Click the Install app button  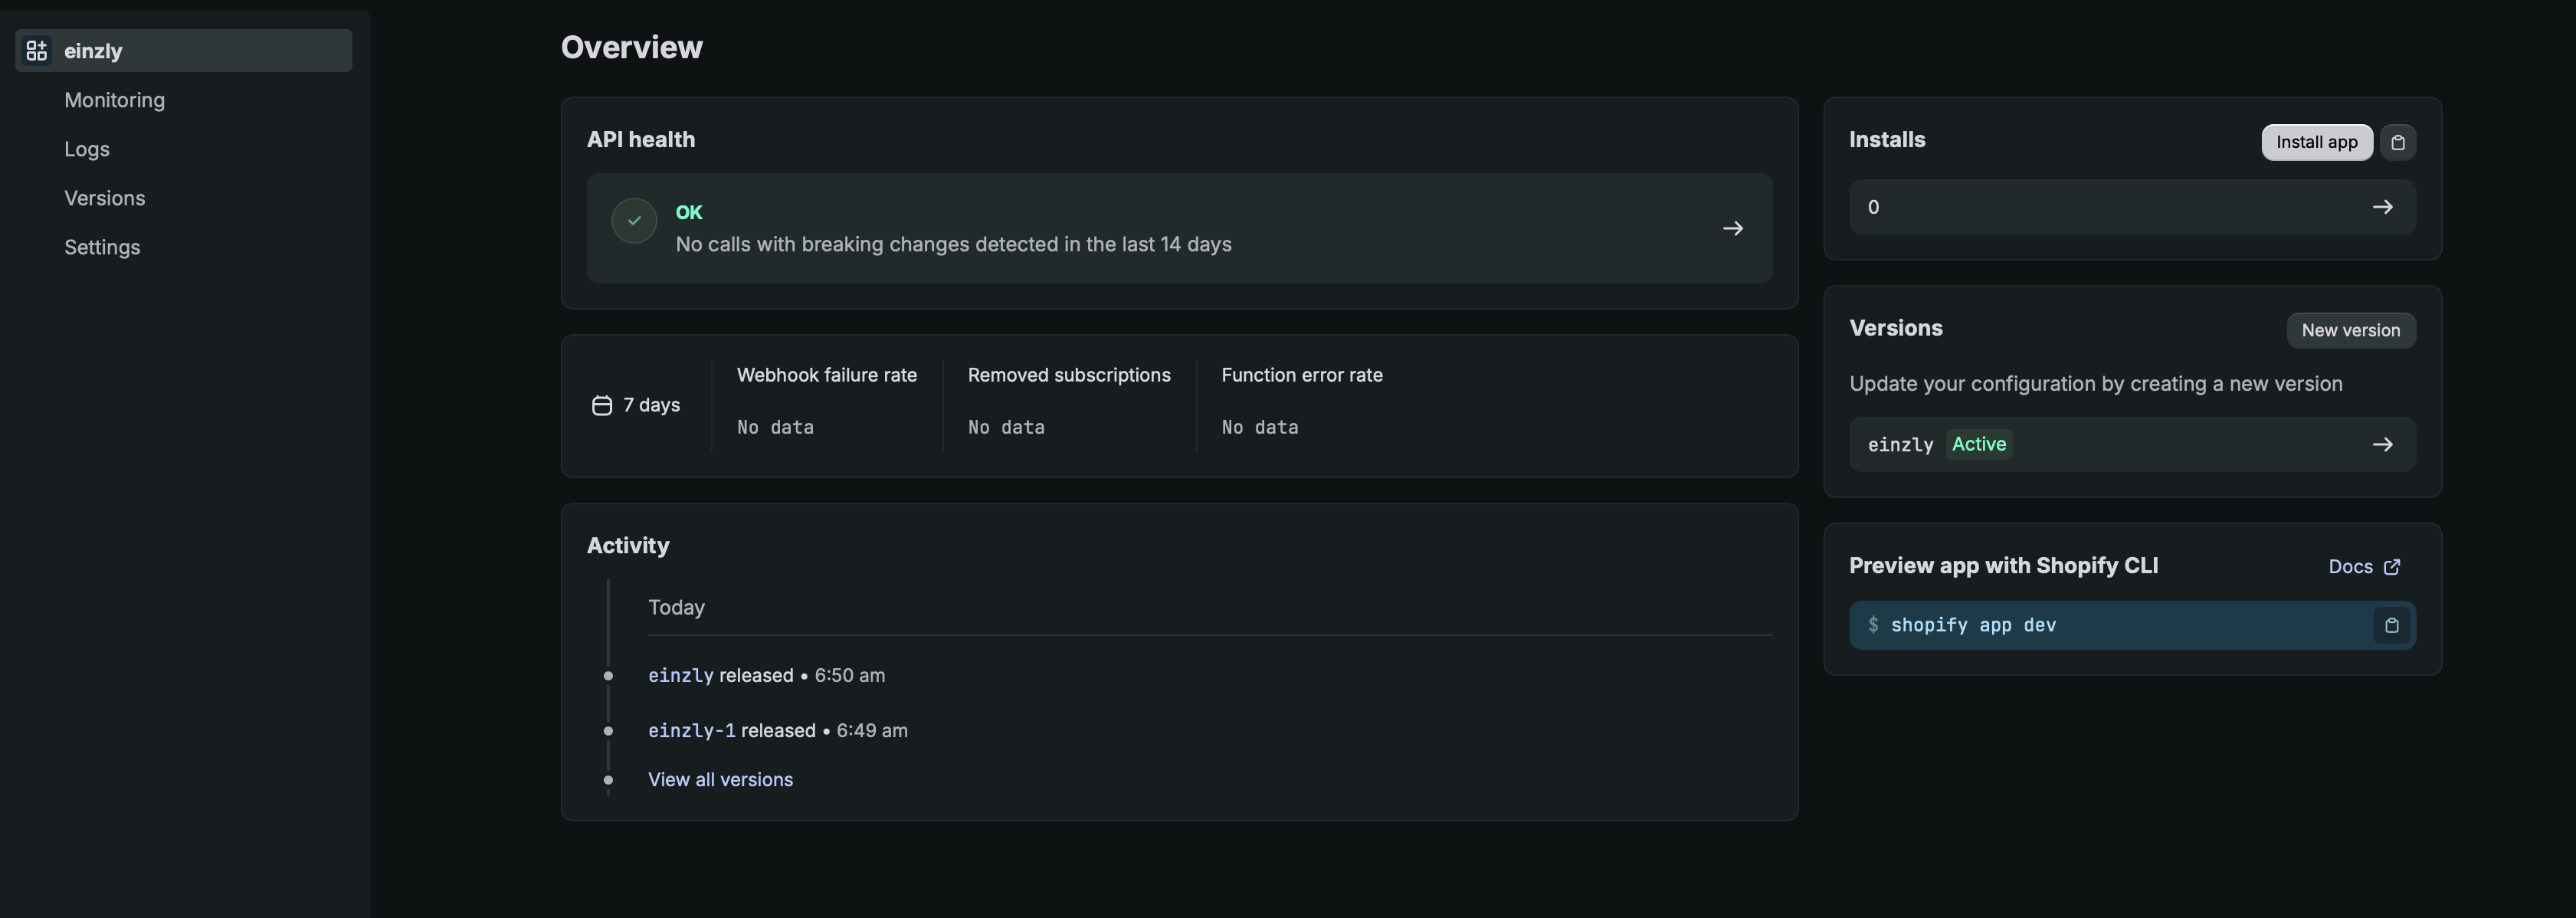(2316, 142)
